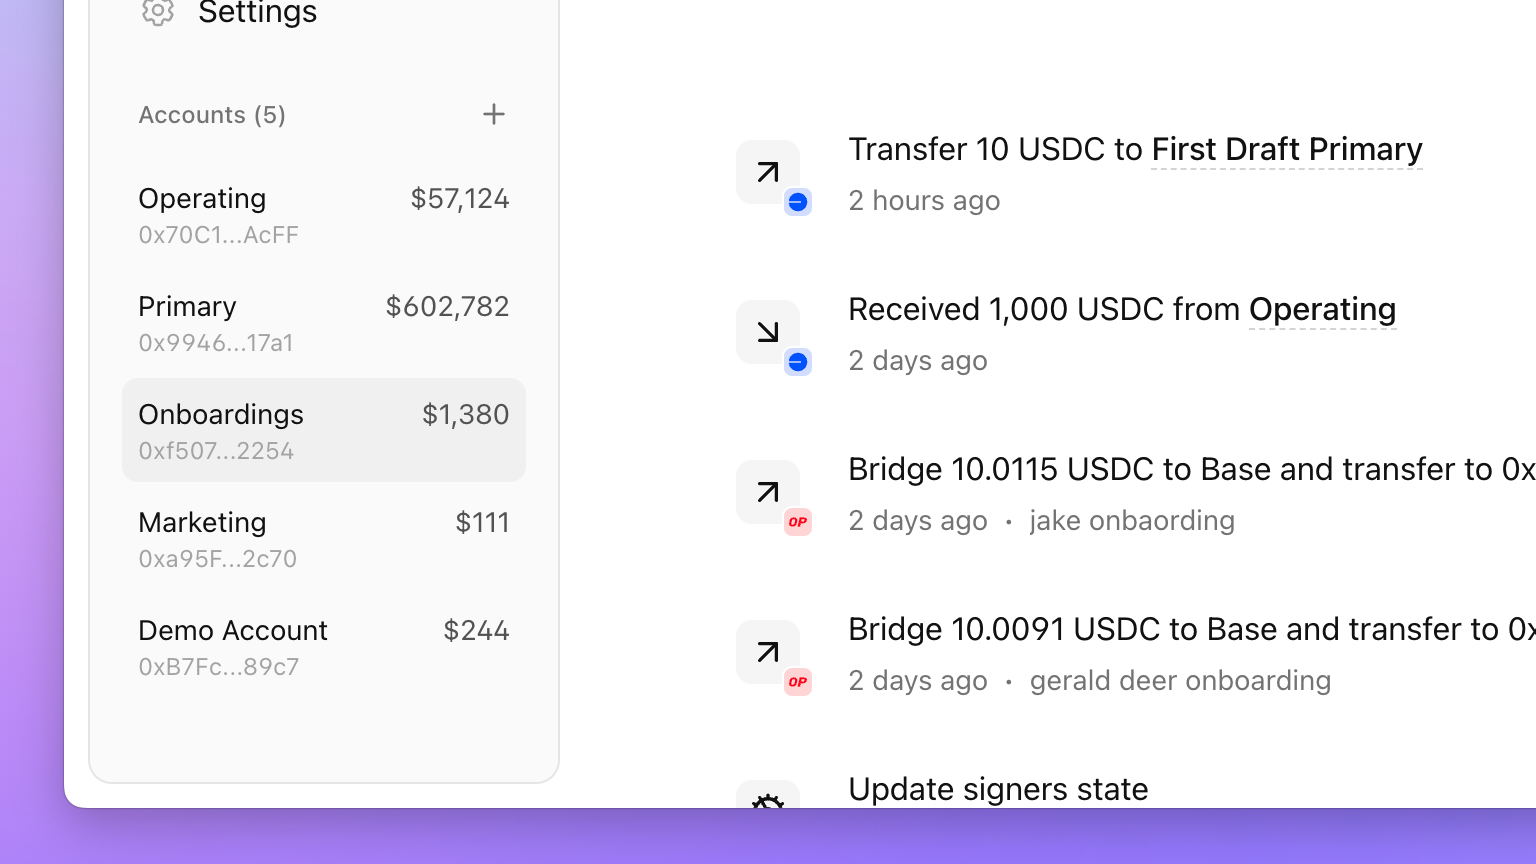Click the Settings label in sidebar
This screenshot has height=864, width=1536.
(x=257, y=12)
